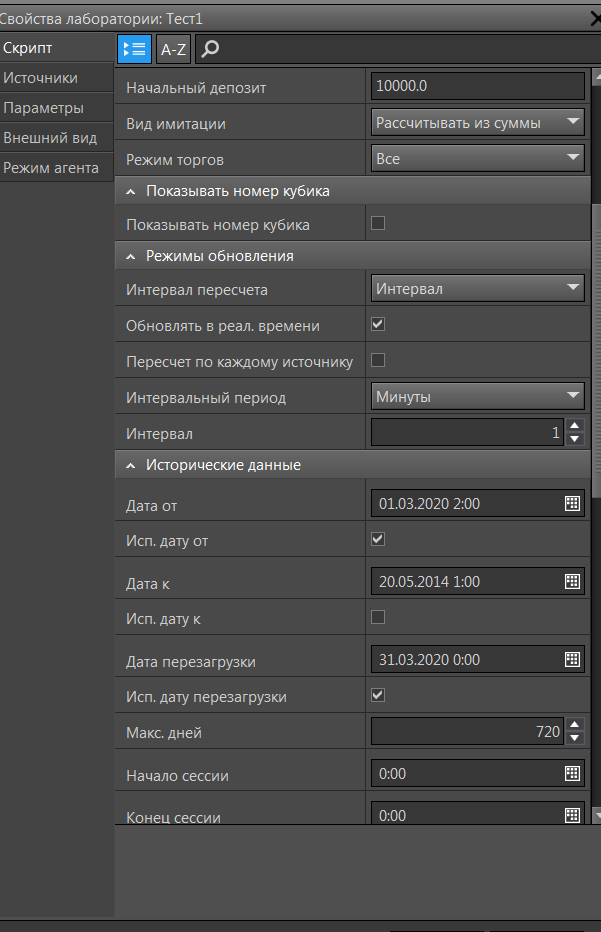Click the Начальный депозит input field
Viewport: 601px width, 932px height.
(477, 87)
